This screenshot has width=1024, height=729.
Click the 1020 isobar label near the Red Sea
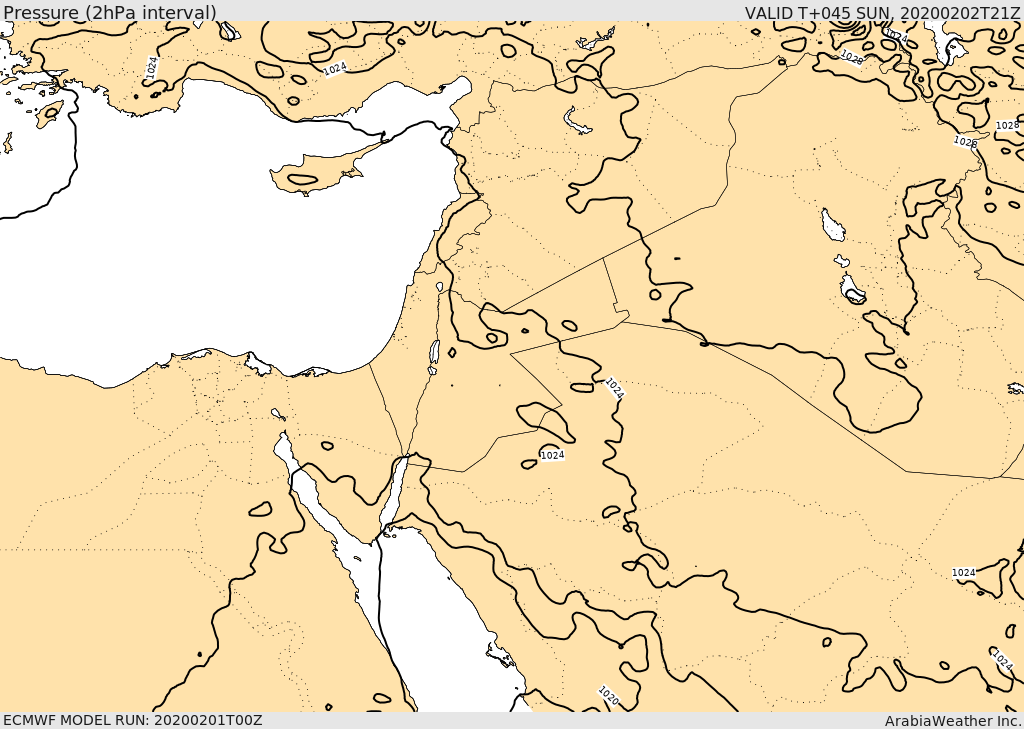coord(608,696)
